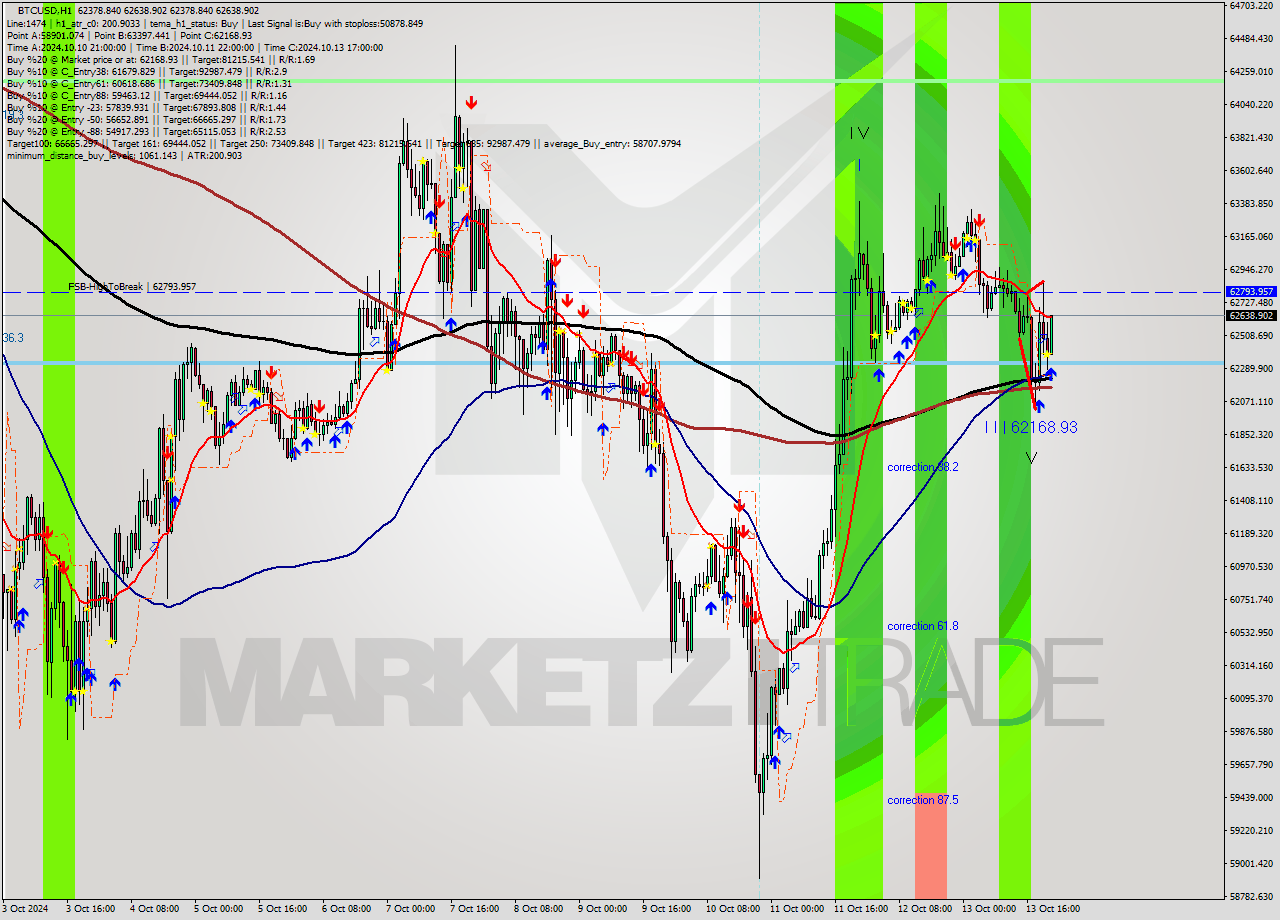
Task: Click the '7 Oct 16:00' time label
Action: 474,909
